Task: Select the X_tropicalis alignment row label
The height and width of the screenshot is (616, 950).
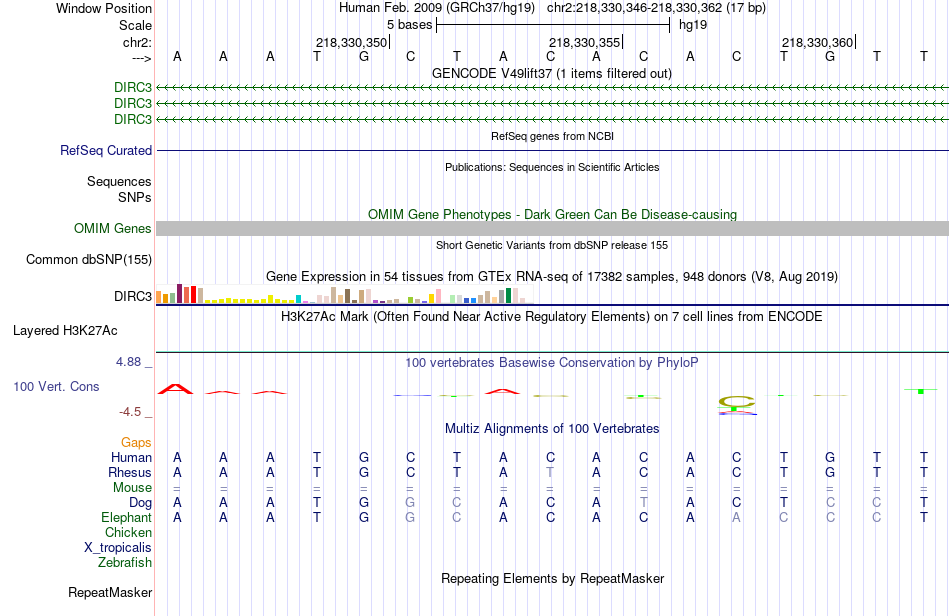Action: (x=118, y=548)
